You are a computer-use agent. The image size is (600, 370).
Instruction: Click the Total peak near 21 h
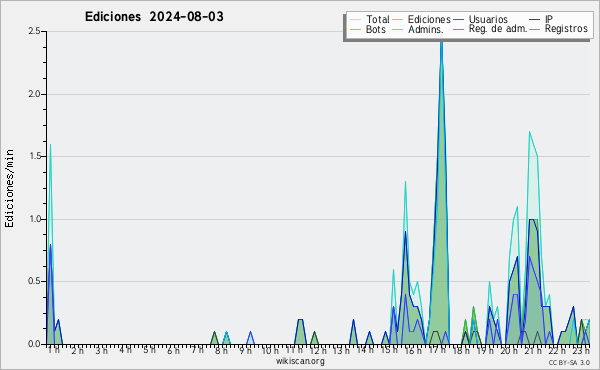pyautogui.click(x=530, y=132)
